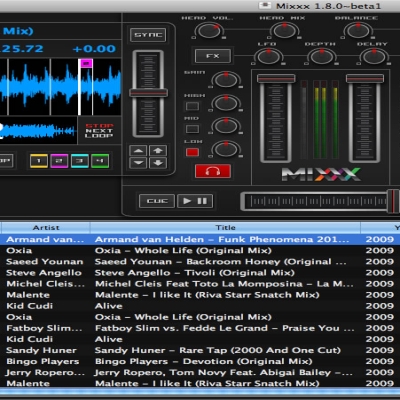Click the right channel volume fader
The width and height of the screenshot is (400, 400).
pos(365,79)
